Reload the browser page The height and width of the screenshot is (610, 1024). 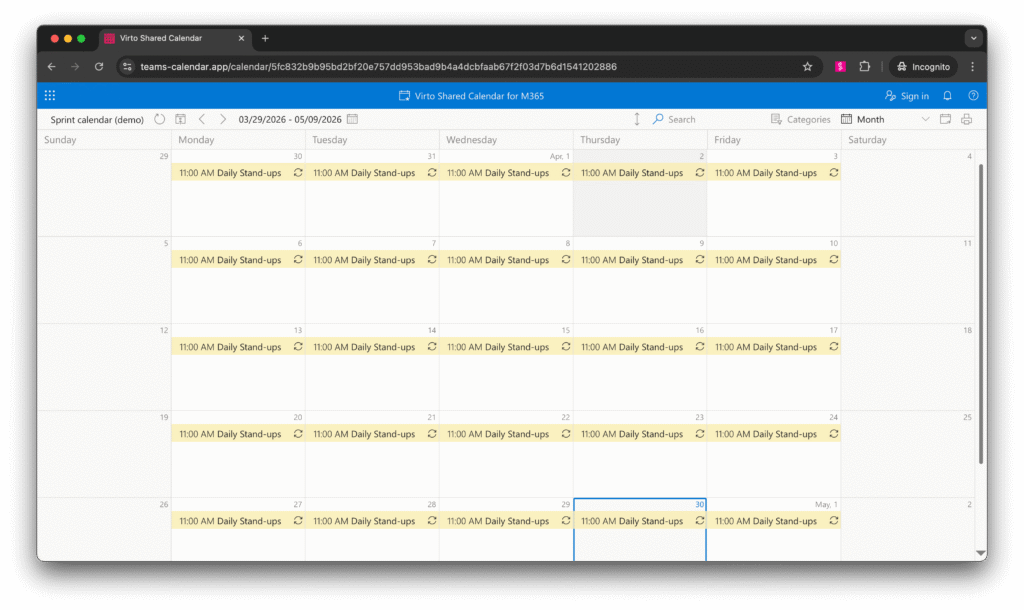click(x=99, y=67)
